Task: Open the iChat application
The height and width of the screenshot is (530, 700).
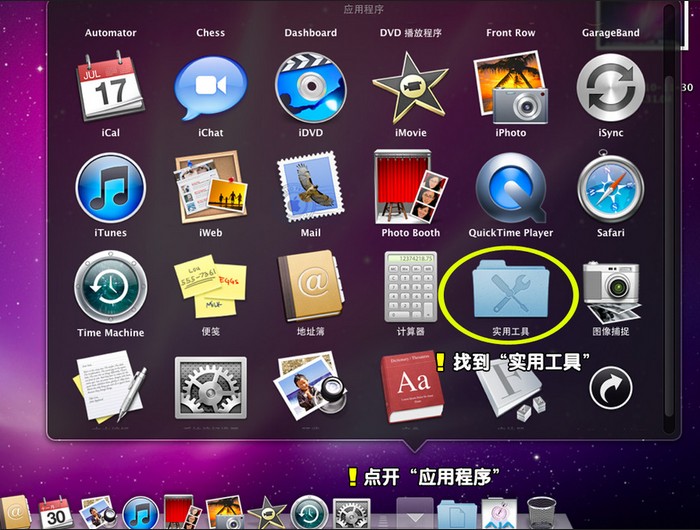Action: (x=210, y=88)
